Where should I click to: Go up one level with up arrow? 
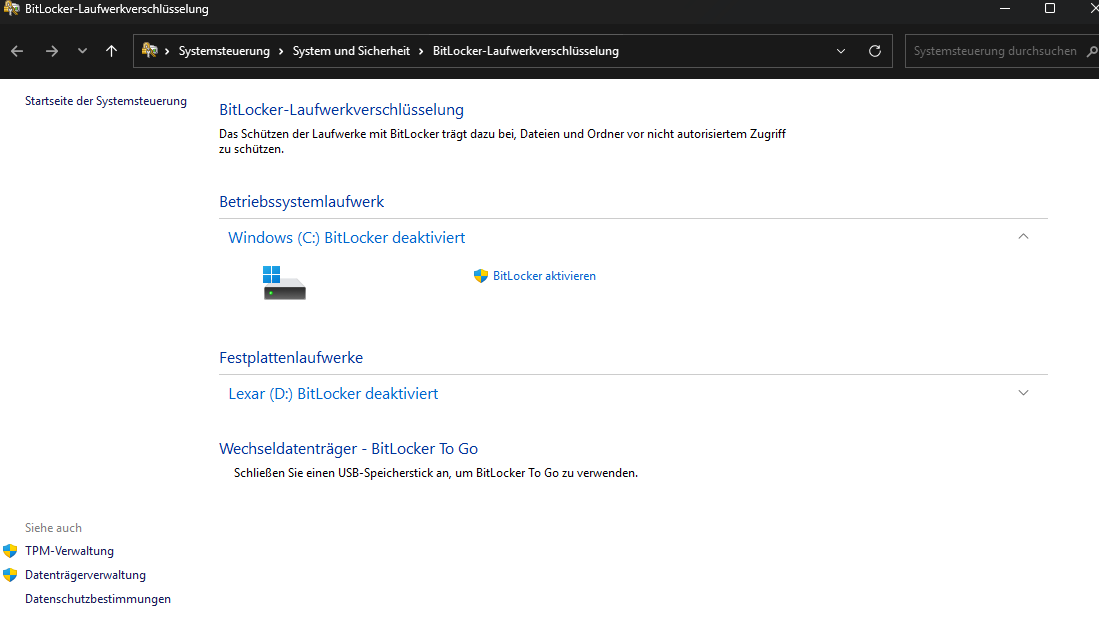[111, 51]
